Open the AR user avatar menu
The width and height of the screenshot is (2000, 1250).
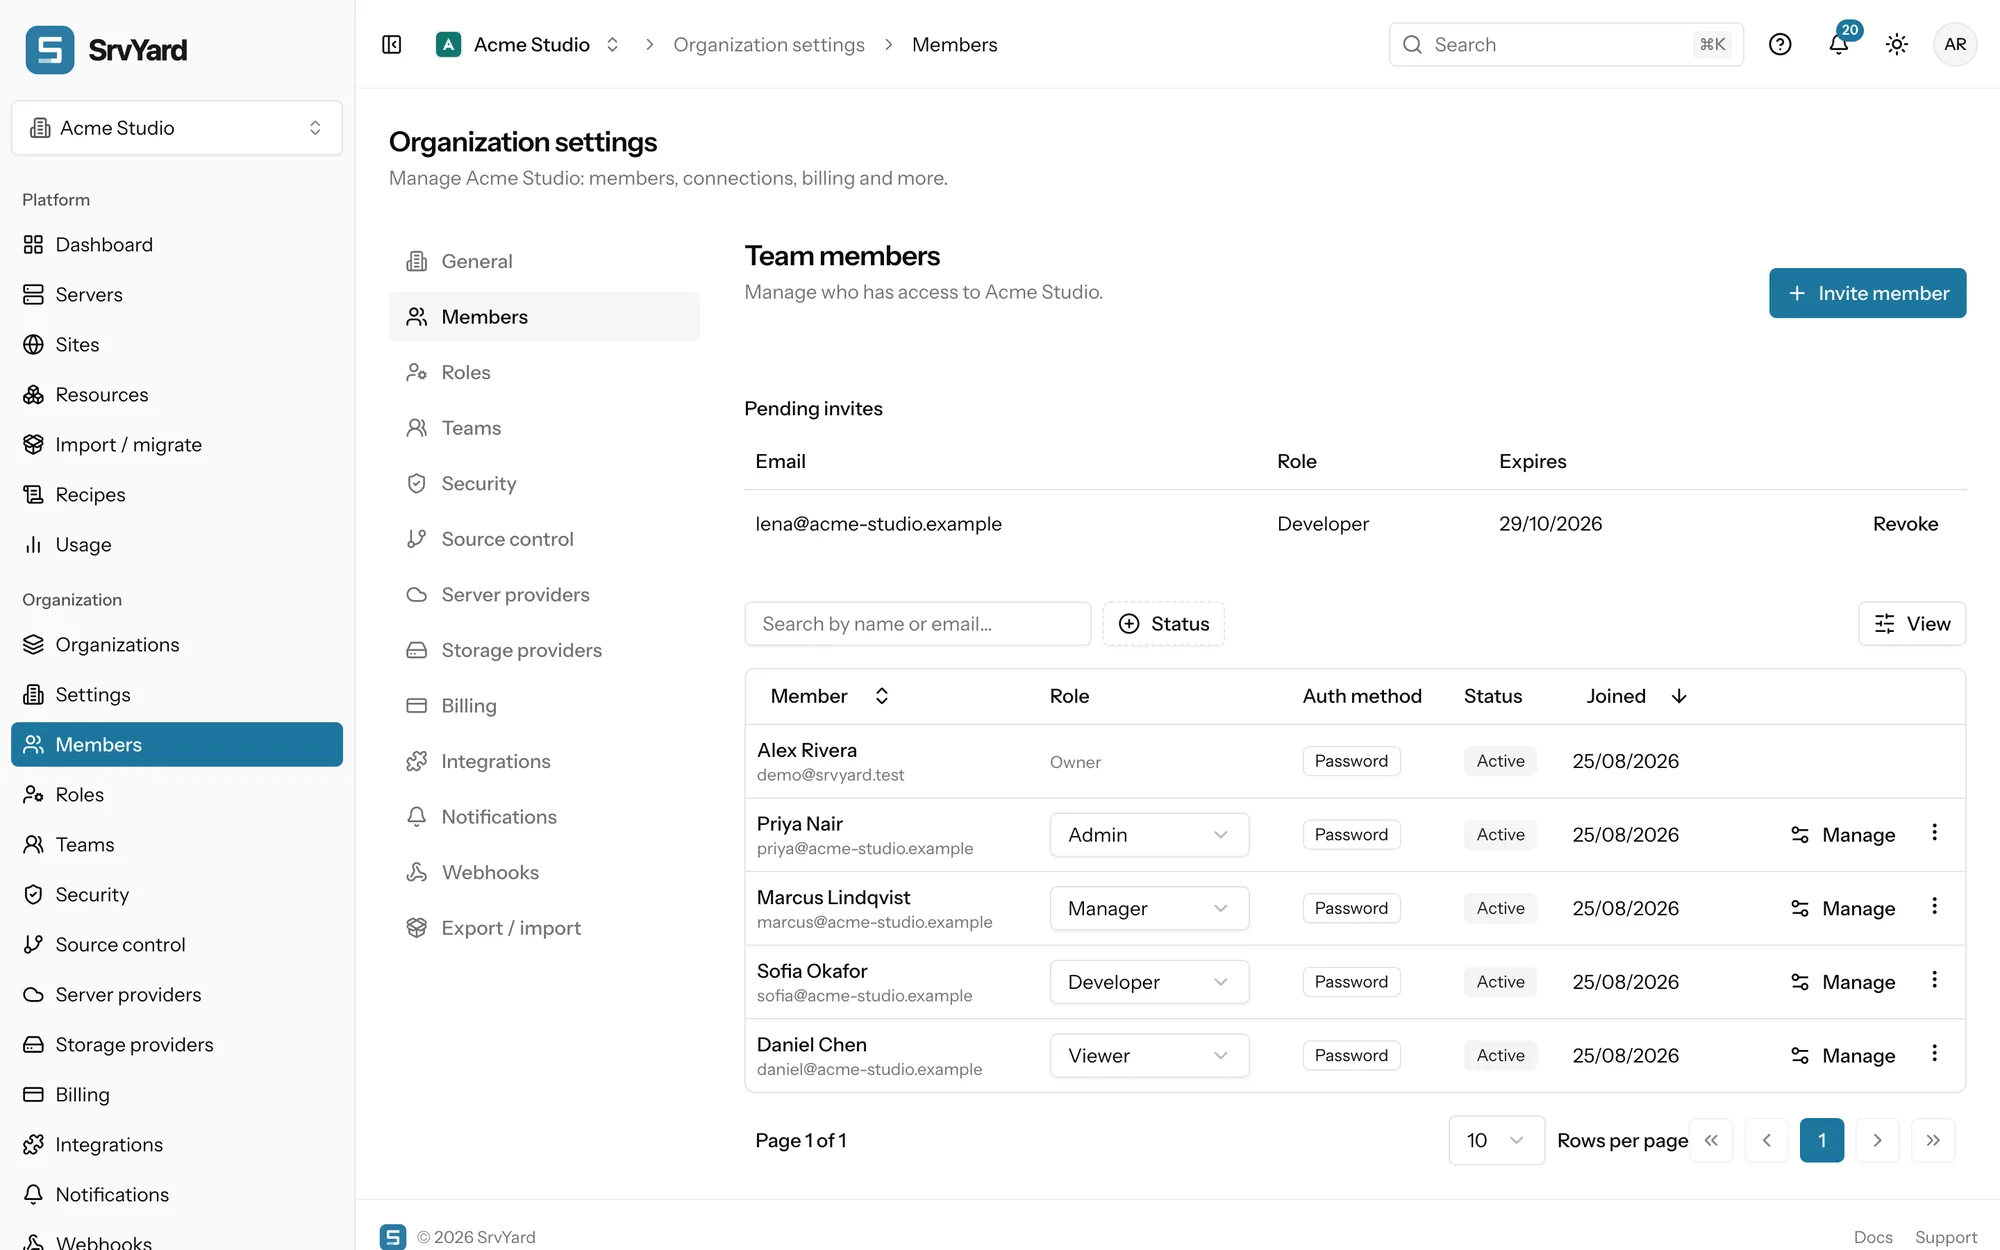(x=1955, y=45)
